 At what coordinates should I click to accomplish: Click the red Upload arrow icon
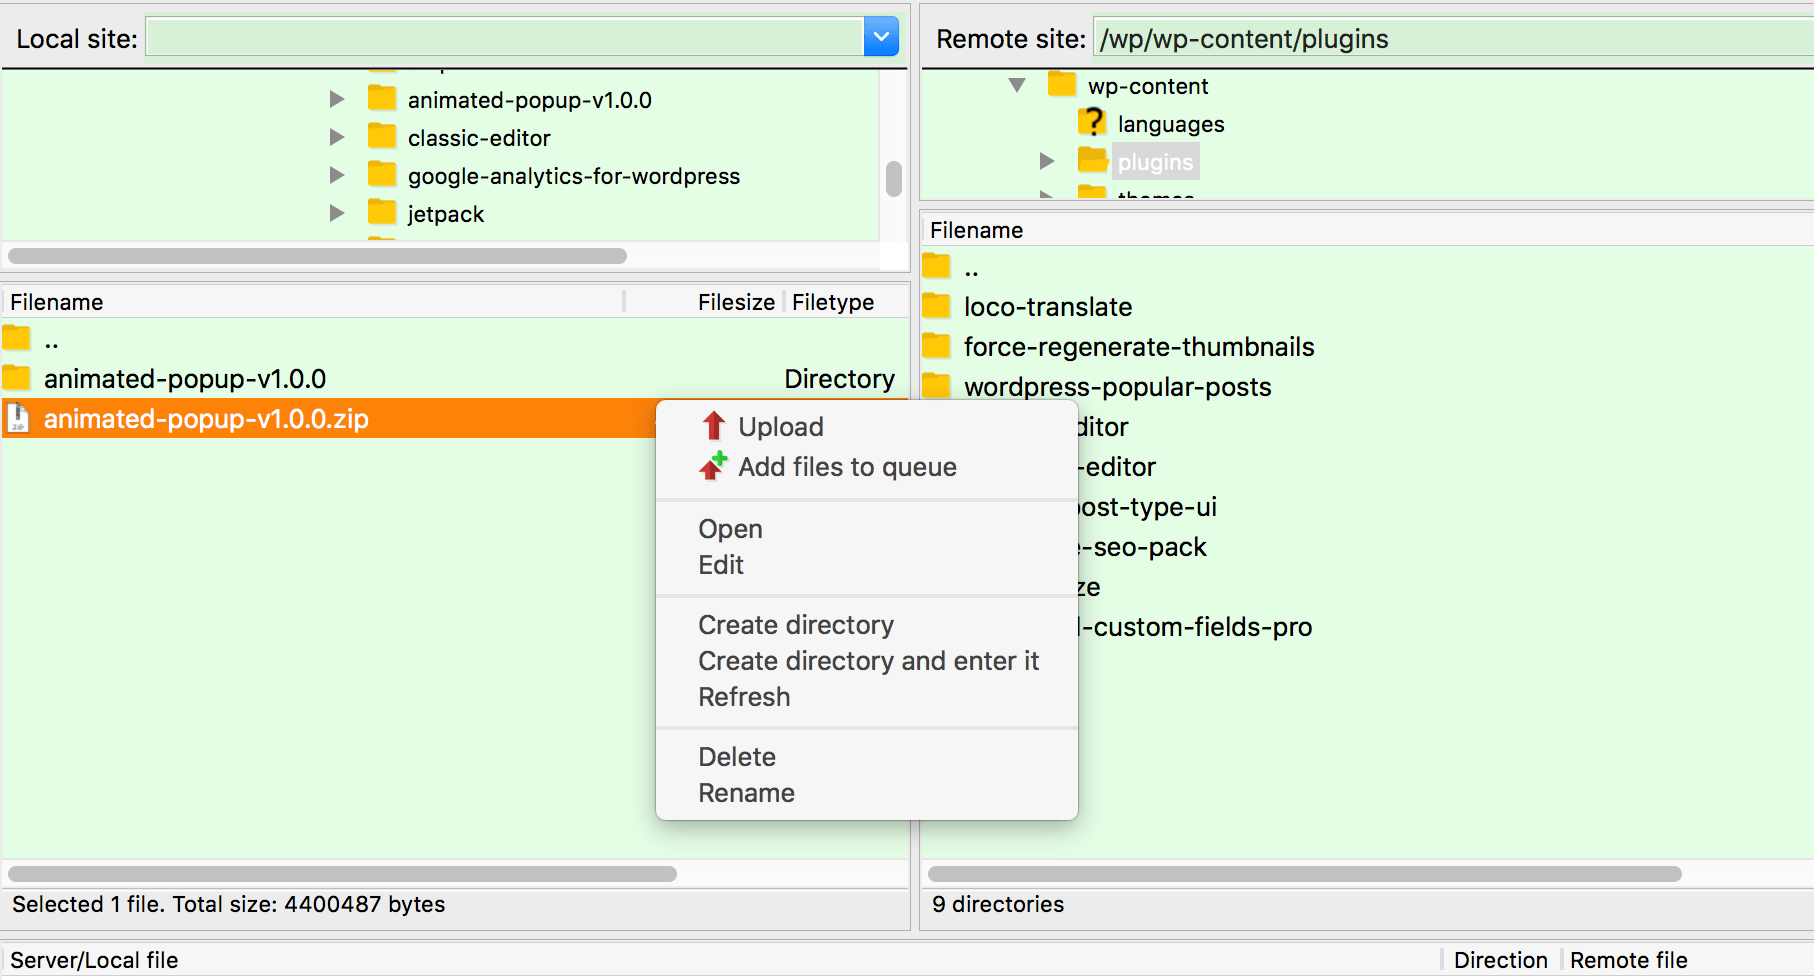point(713,427)
